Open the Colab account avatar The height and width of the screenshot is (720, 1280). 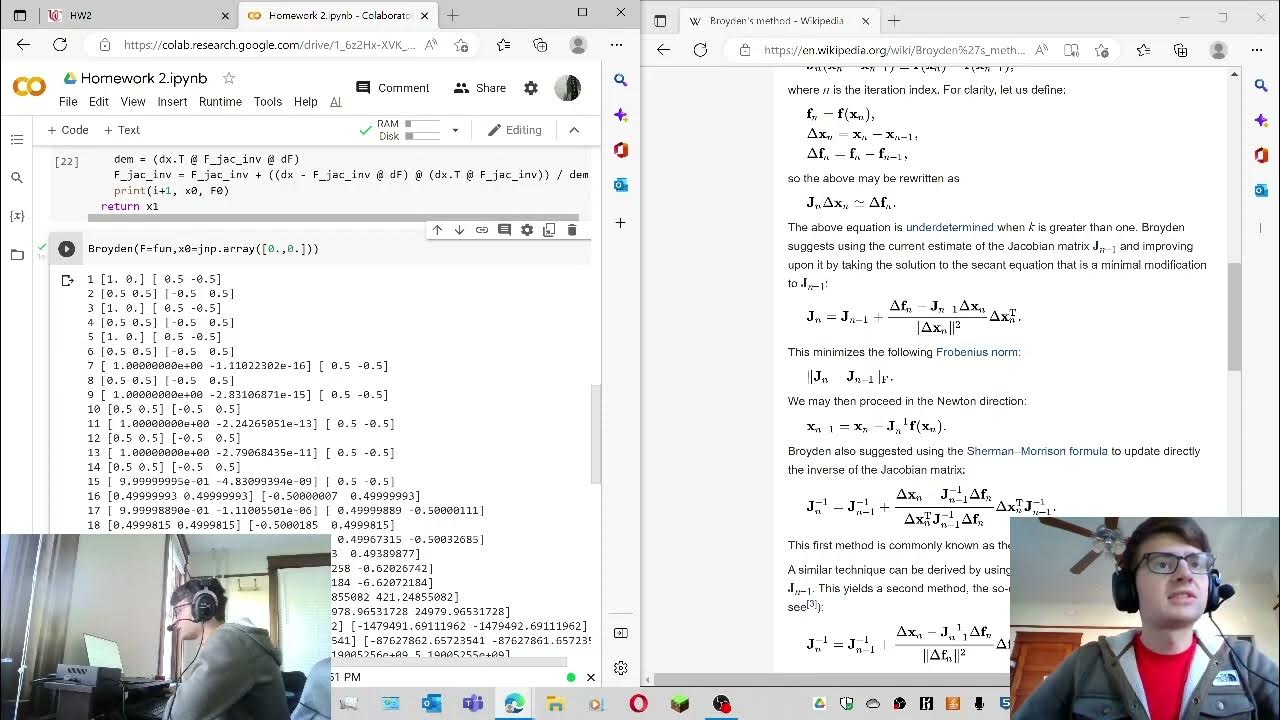(567, 88)
